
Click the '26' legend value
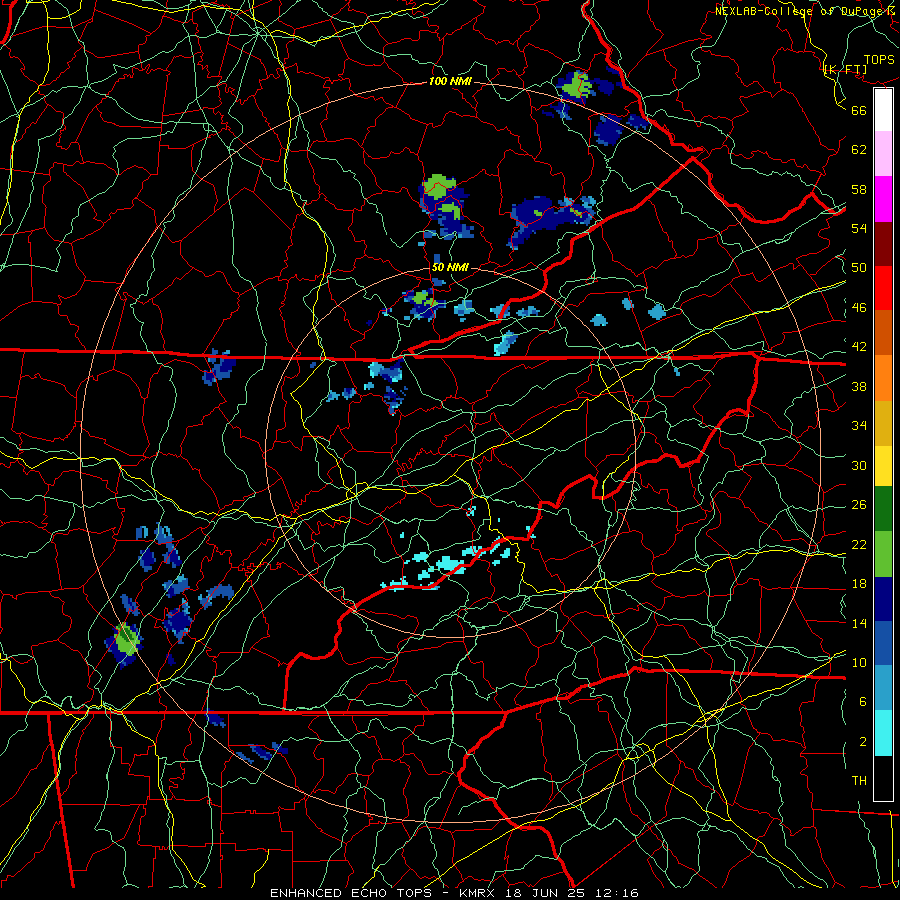[859, 505]
